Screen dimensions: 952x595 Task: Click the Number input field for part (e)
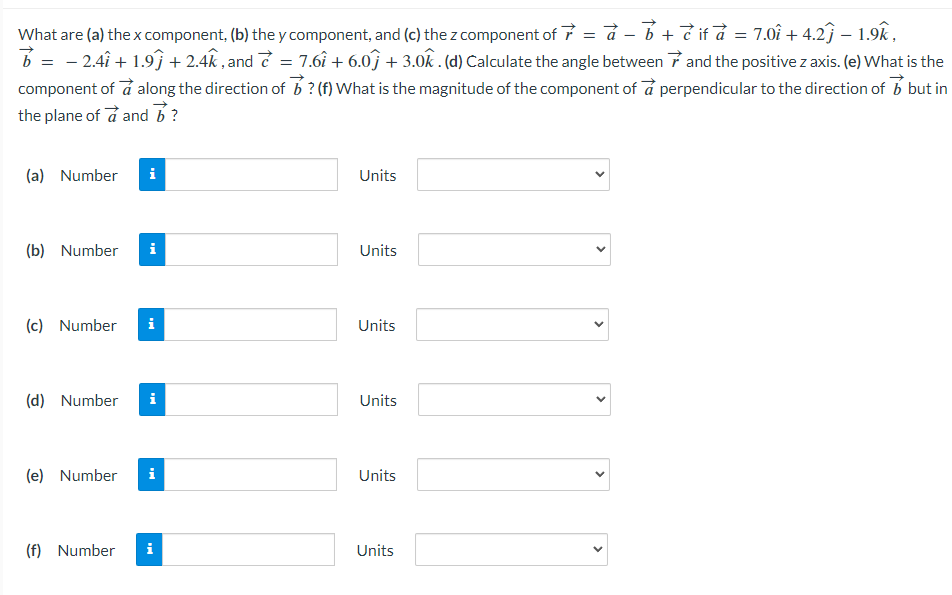pos(250,474)
